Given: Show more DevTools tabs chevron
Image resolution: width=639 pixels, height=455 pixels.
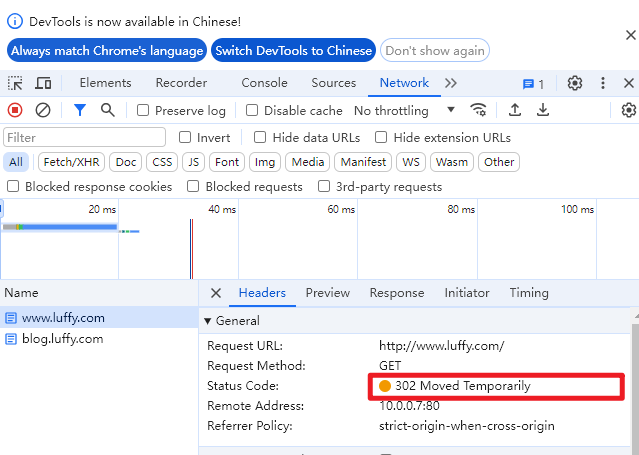Looking at the screenshot, I should pyautogui.click(x=451, y=83).
